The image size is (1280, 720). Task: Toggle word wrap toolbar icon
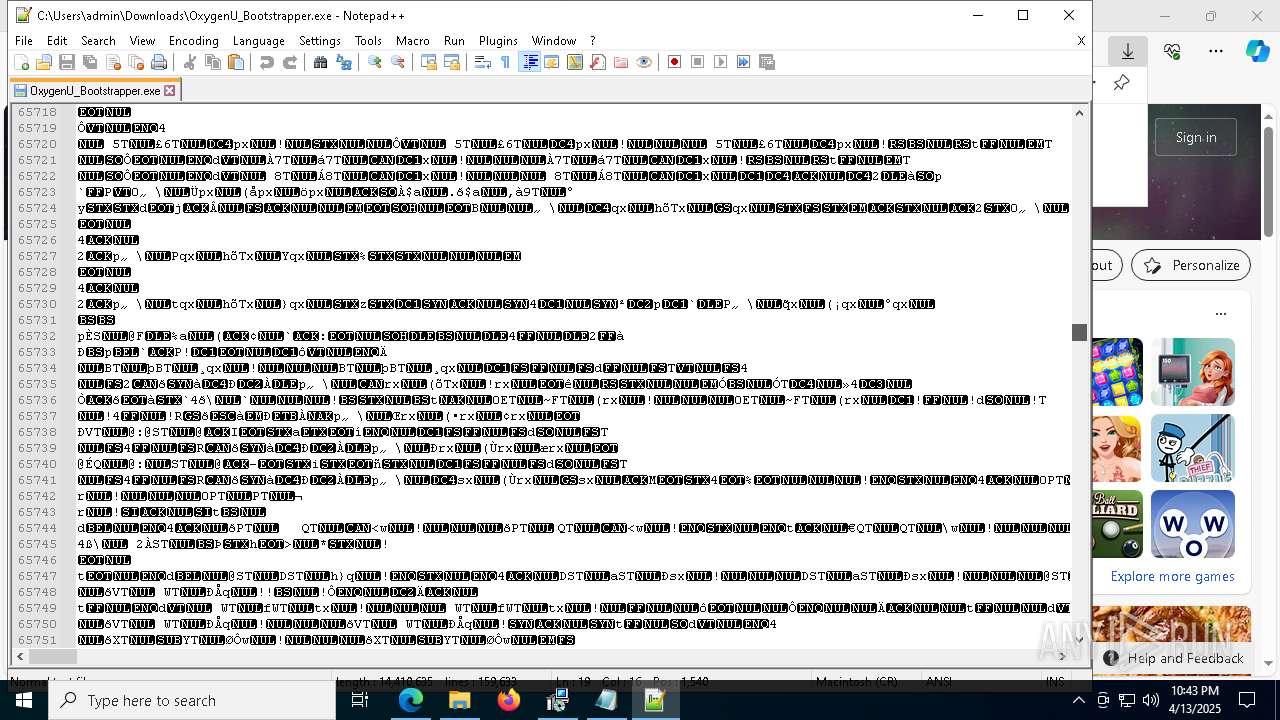(x=483, y=62)
